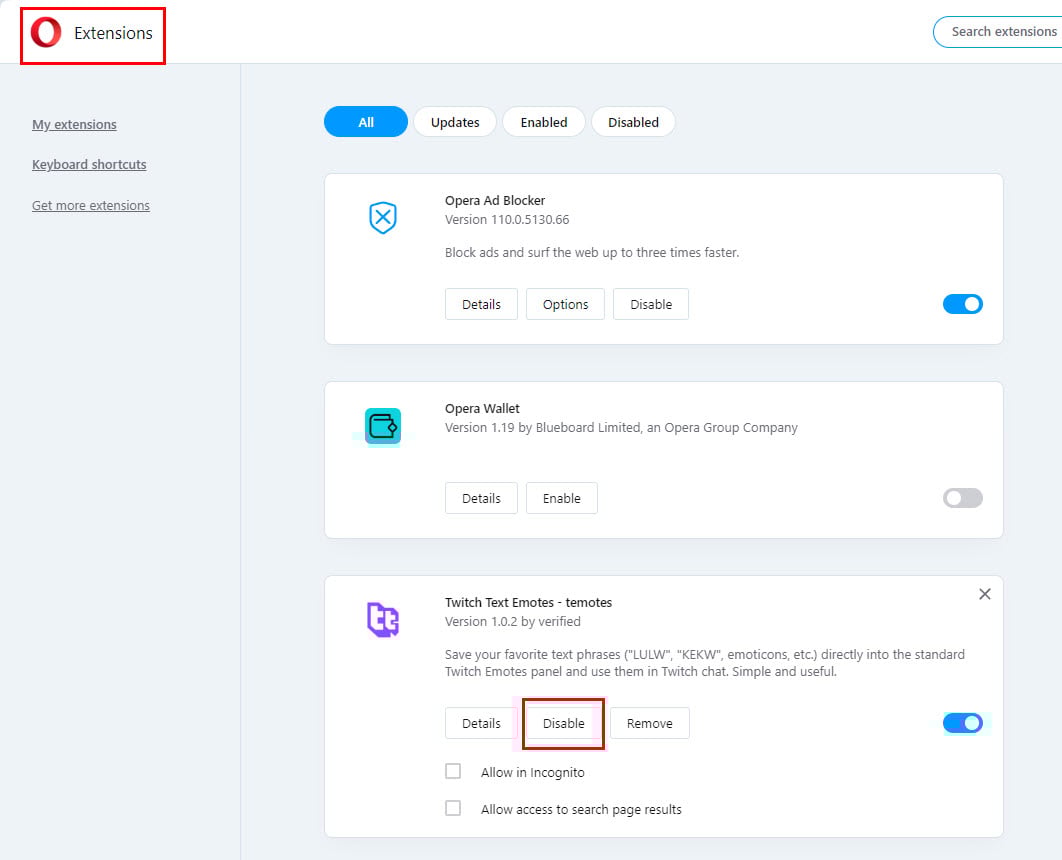Toggle off the Opera Ad Blocker switch
The image size is (1062, 860).
(962, 304)
